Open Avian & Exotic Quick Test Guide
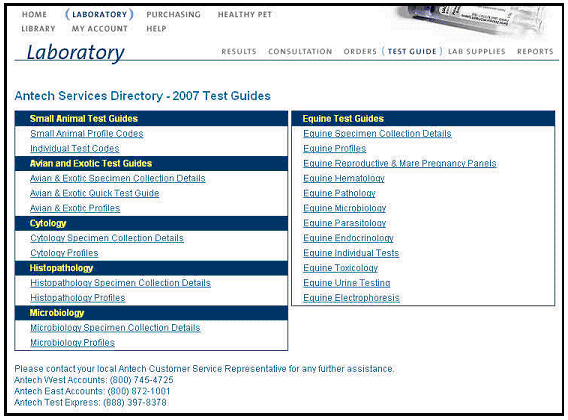Viewport: 568px width, 420px height. (x=95, y=193)
